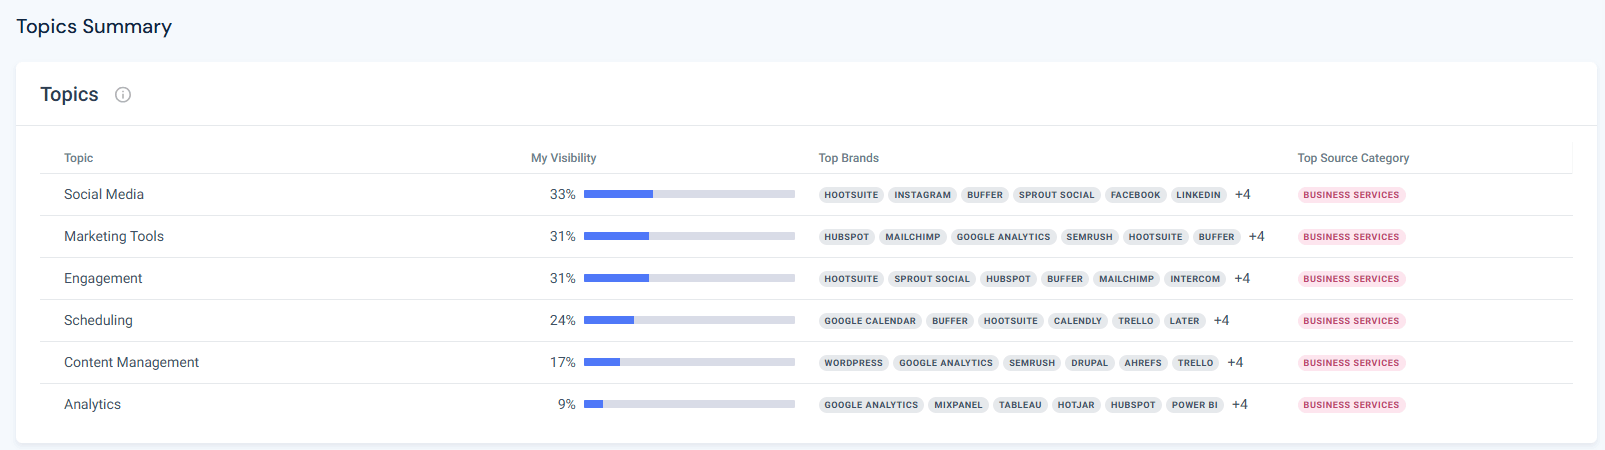This screenshot has height=450, width=1605.
Task: Click HubSpot tag in Marketing Tools row
Action: pos(847,237)
